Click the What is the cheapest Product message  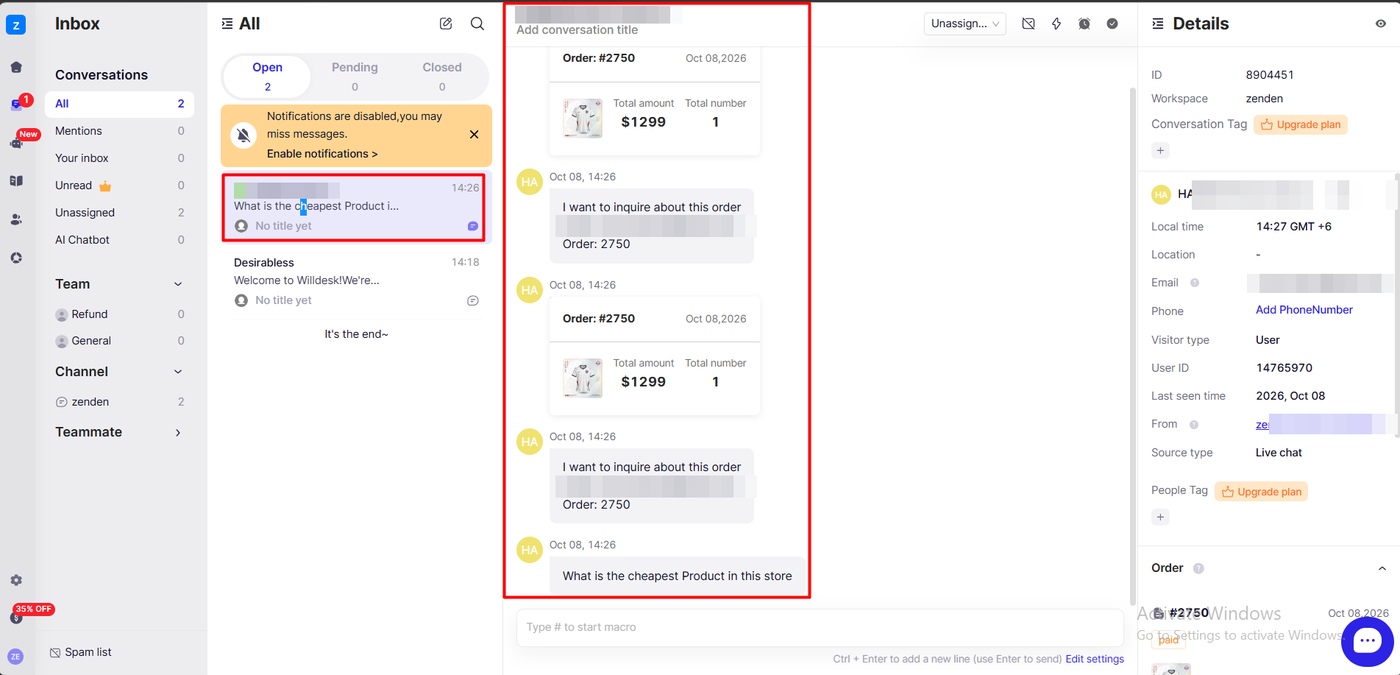pos(677,576)
